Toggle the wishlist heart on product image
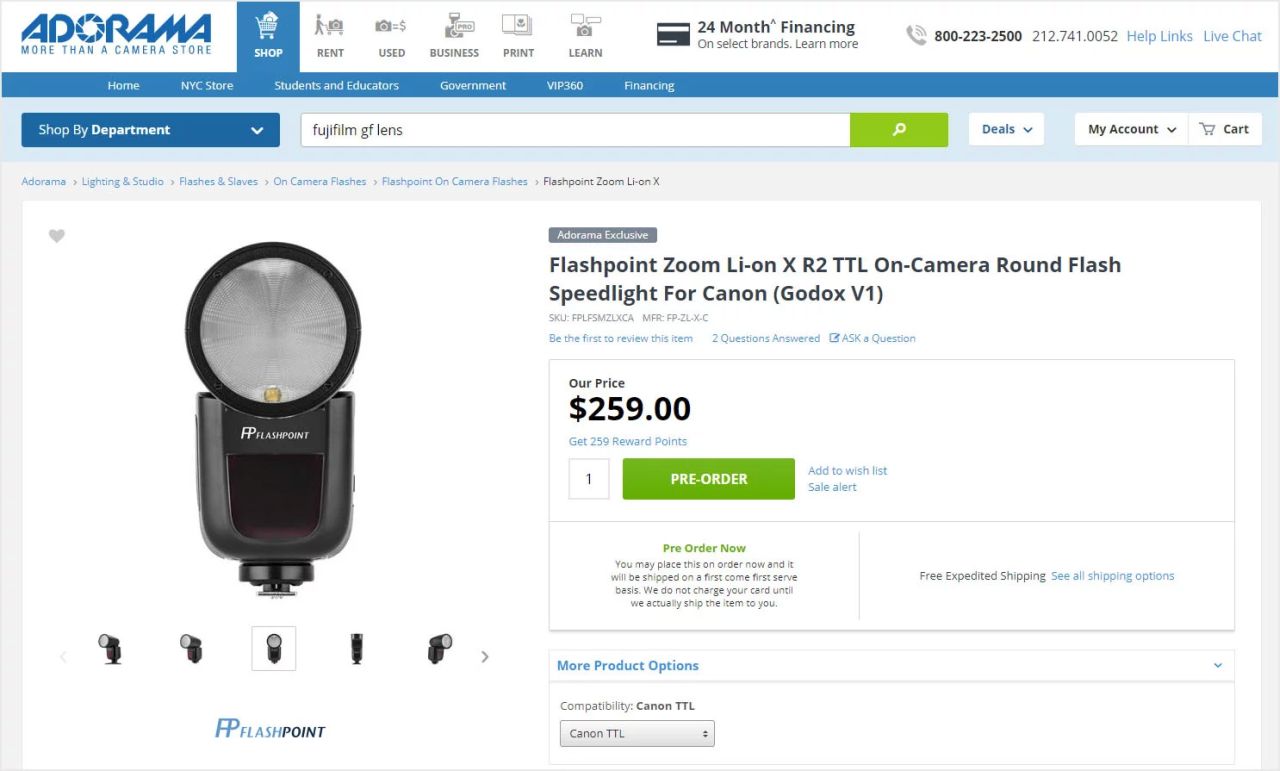The image size is (1280, 771). click(57, 236)
